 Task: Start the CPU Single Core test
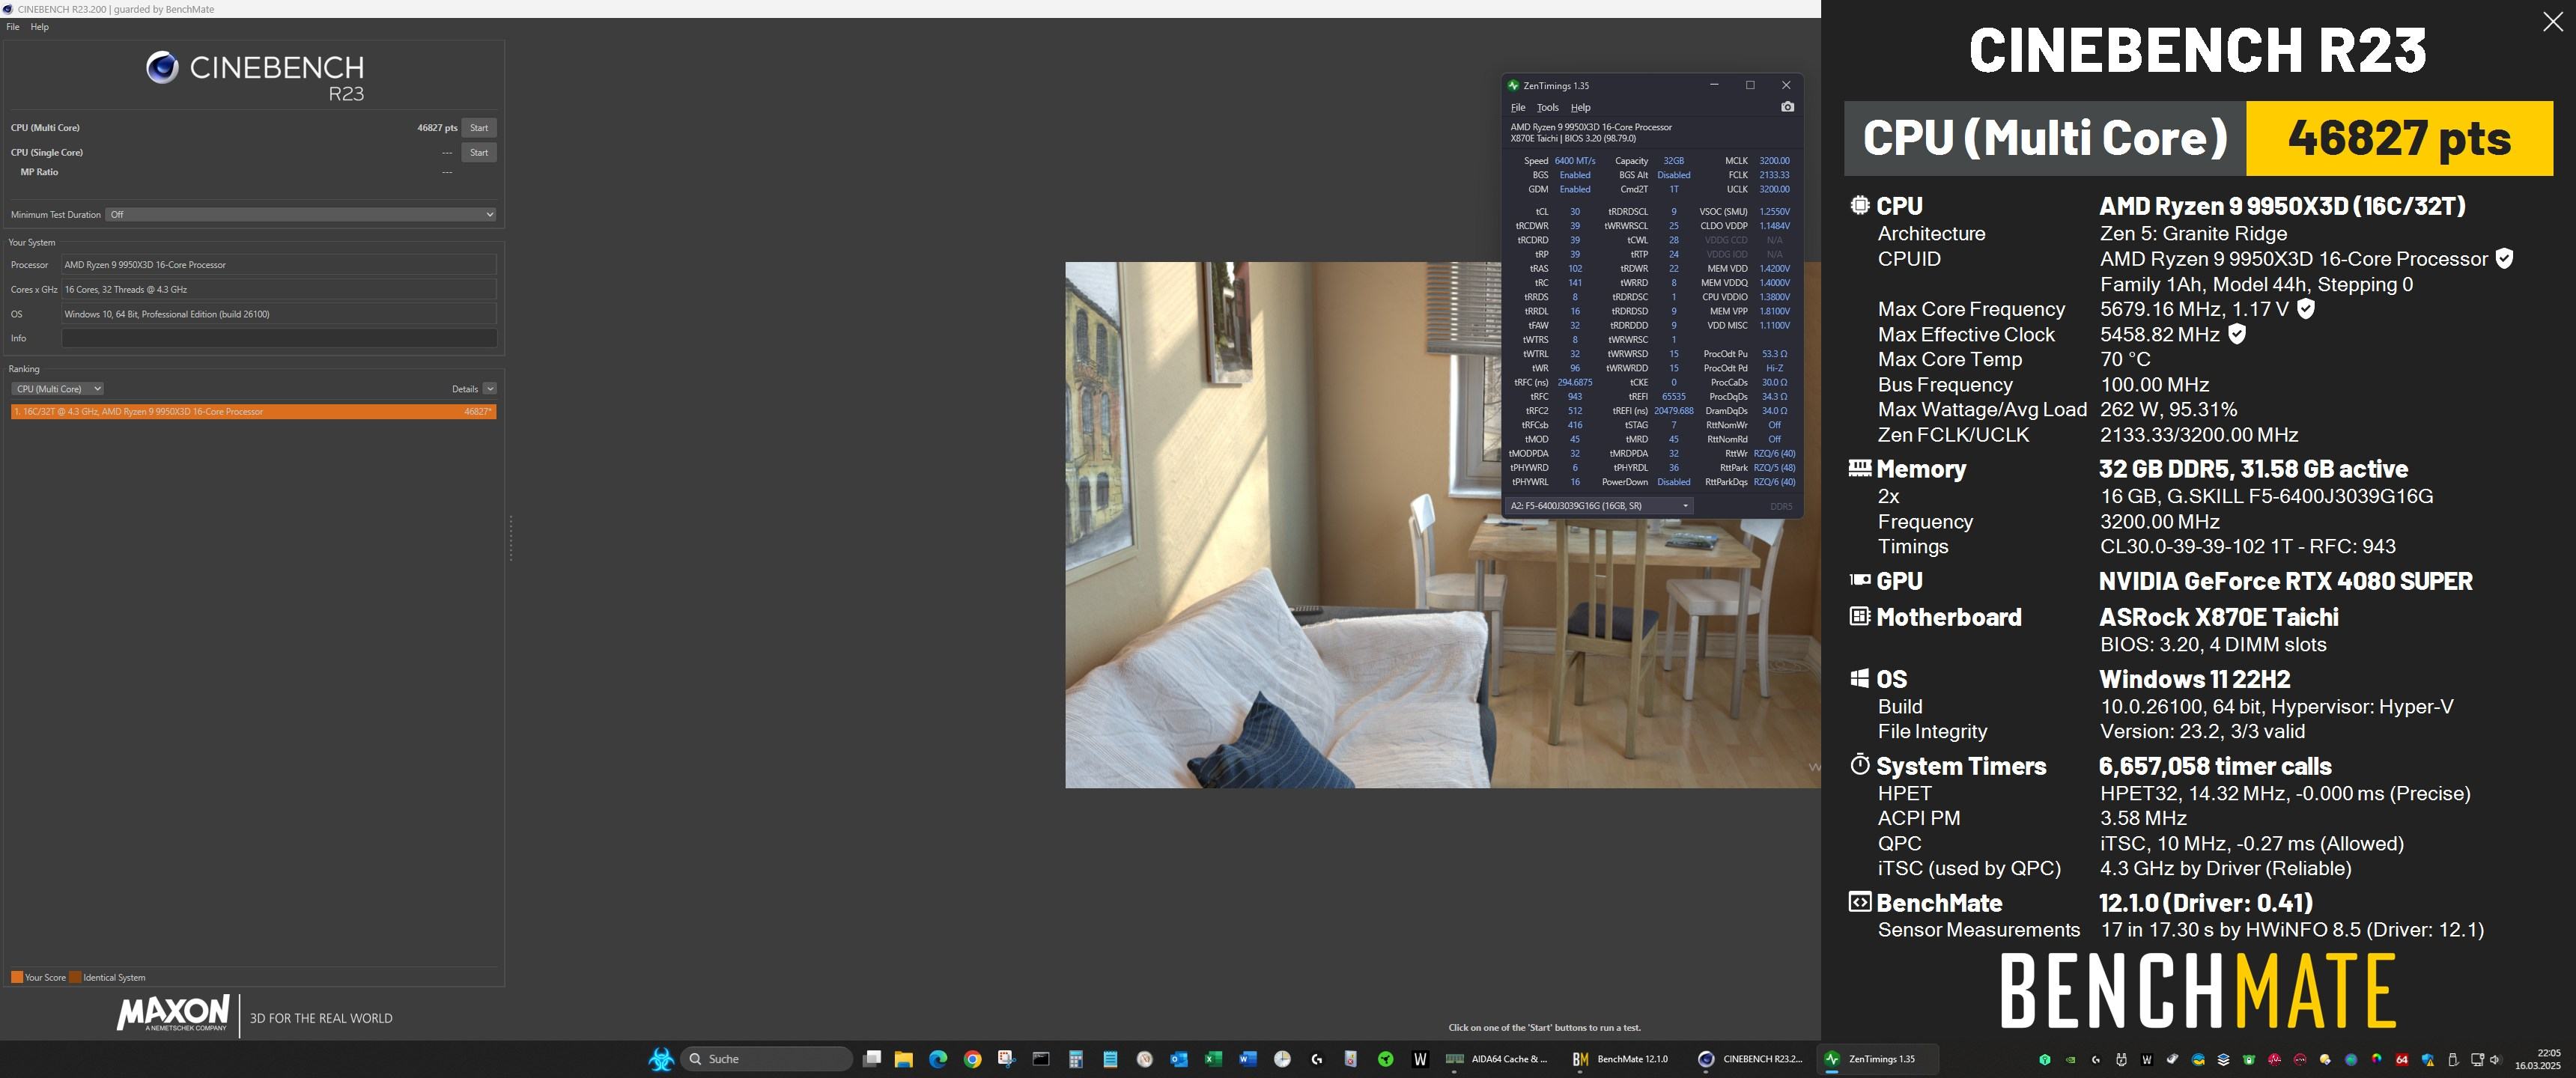click(479, 153)
